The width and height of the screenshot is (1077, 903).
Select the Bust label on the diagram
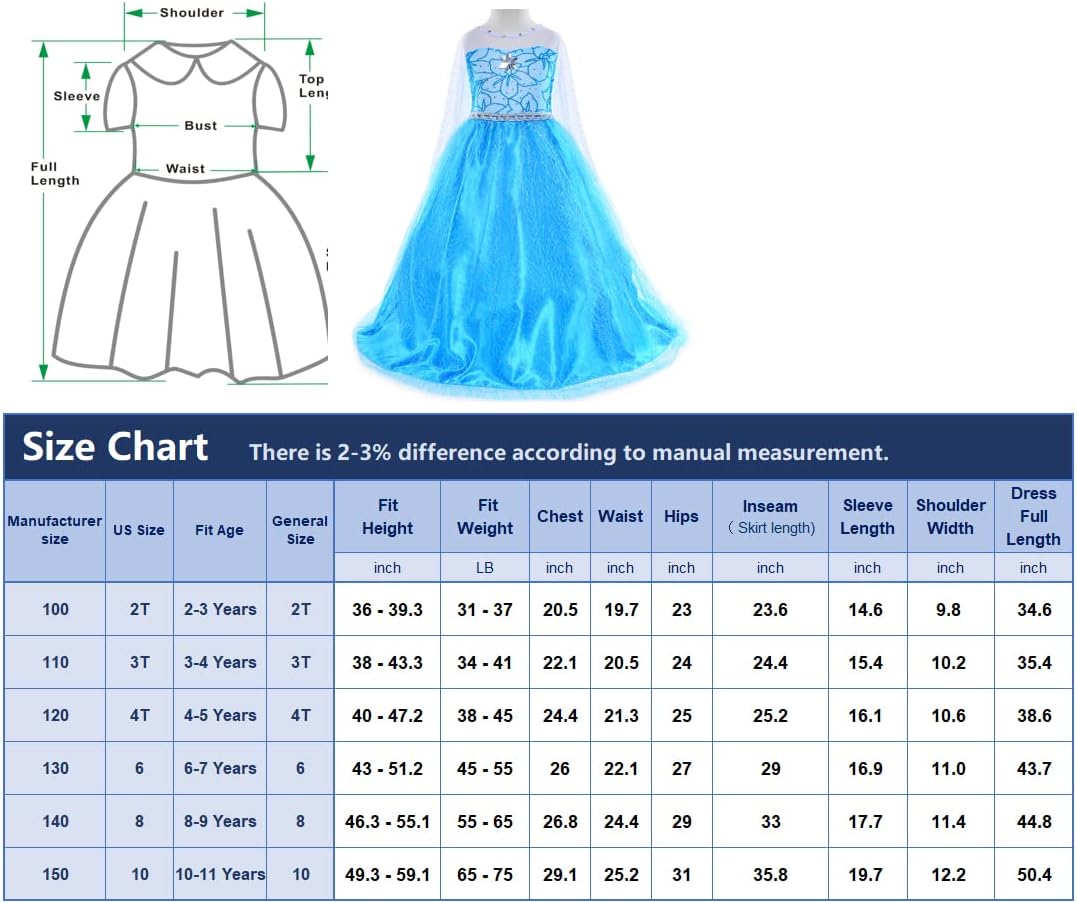(x=200, y=126)
